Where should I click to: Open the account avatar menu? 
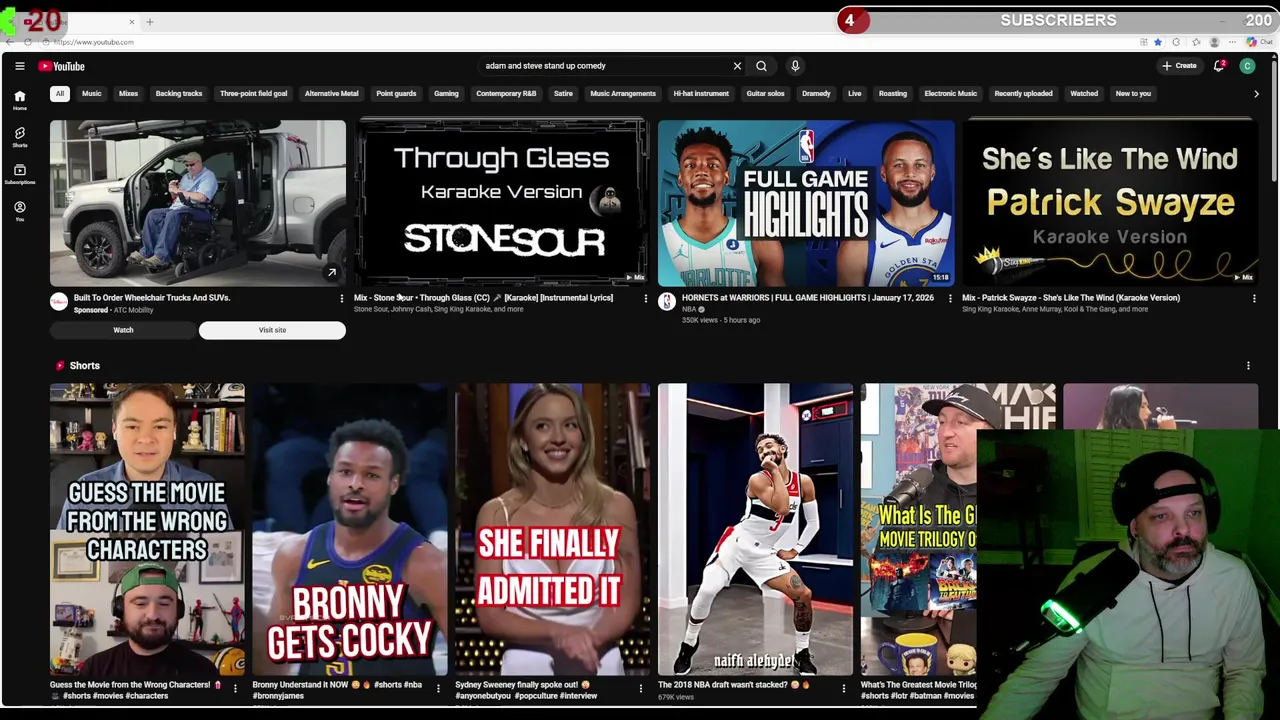[1247, 66]
